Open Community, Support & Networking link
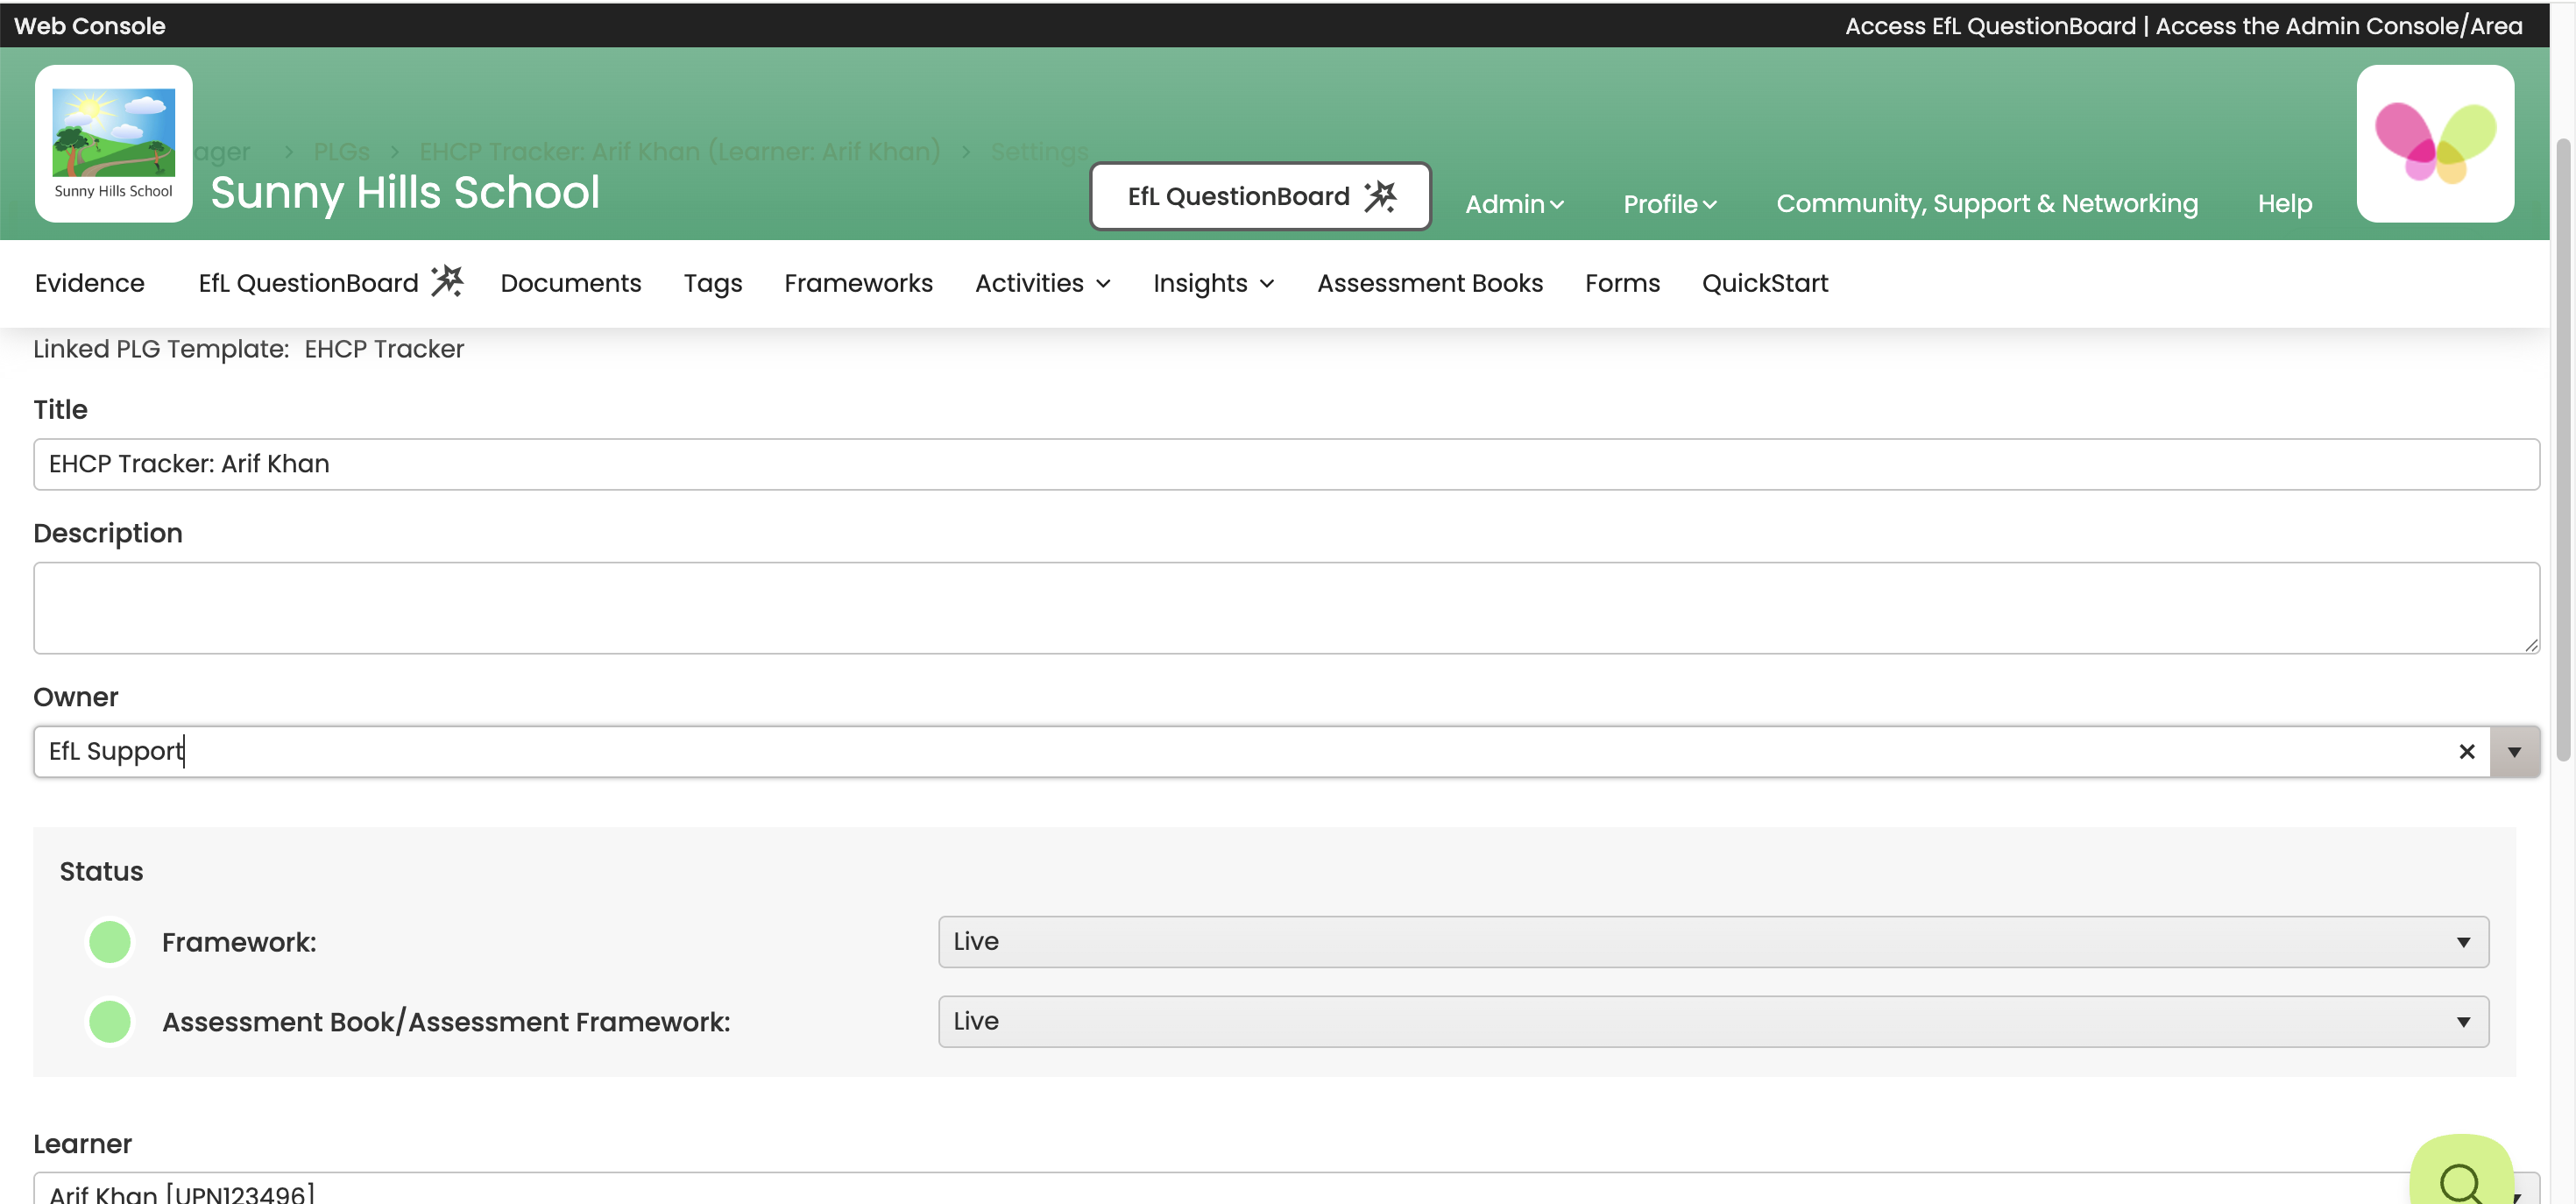 (1986, 203)
